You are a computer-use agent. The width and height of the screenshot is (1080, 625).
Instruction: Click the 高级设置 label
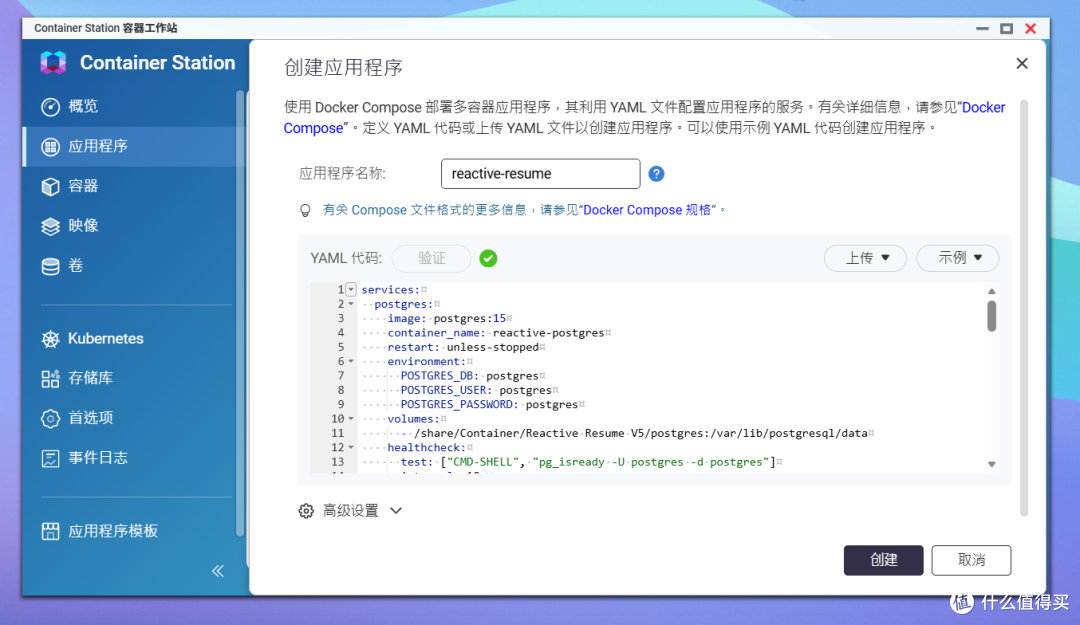351,511
